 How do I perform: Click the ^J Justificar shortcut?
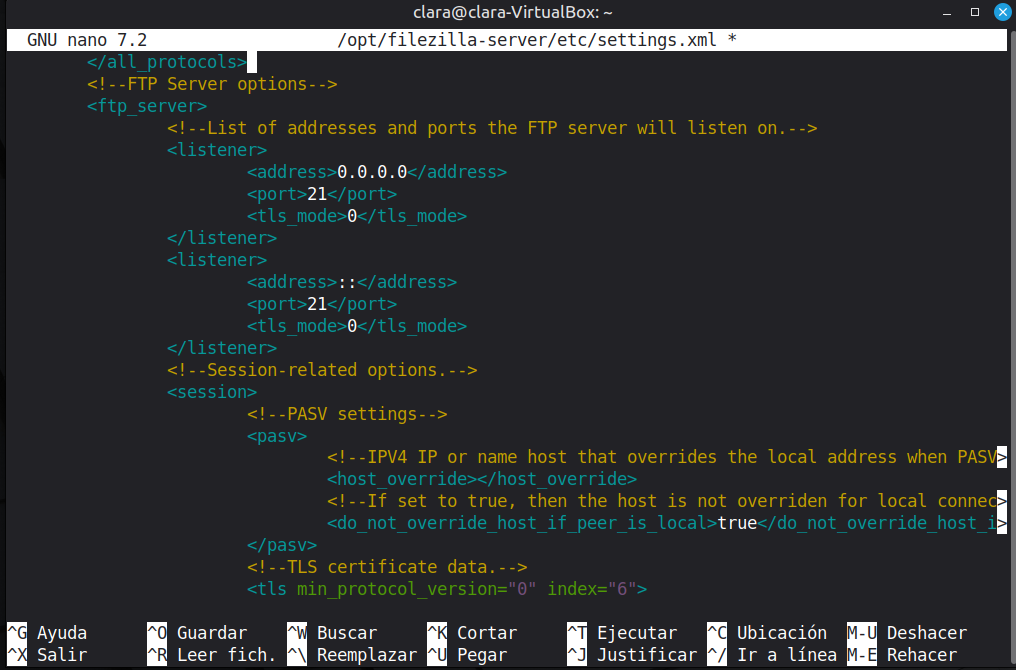(x=632, y=655)
